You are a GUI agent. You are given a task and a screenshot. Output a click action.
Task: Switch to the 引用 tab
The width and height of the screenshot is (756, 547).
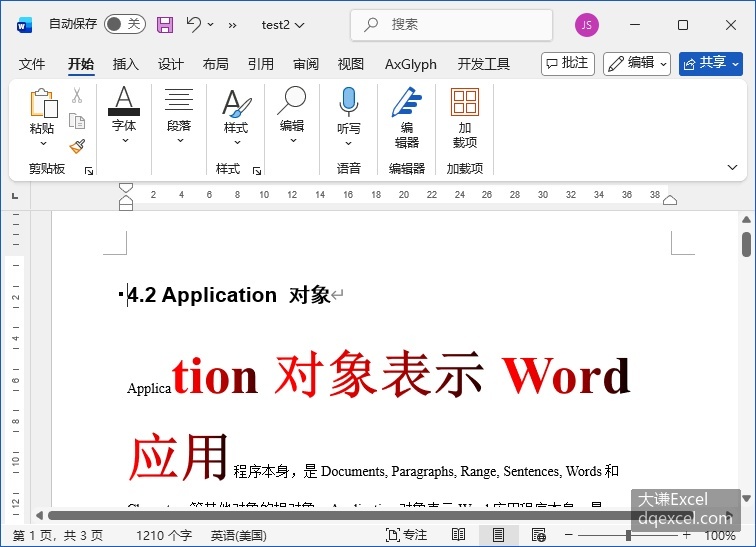[260, 64]
